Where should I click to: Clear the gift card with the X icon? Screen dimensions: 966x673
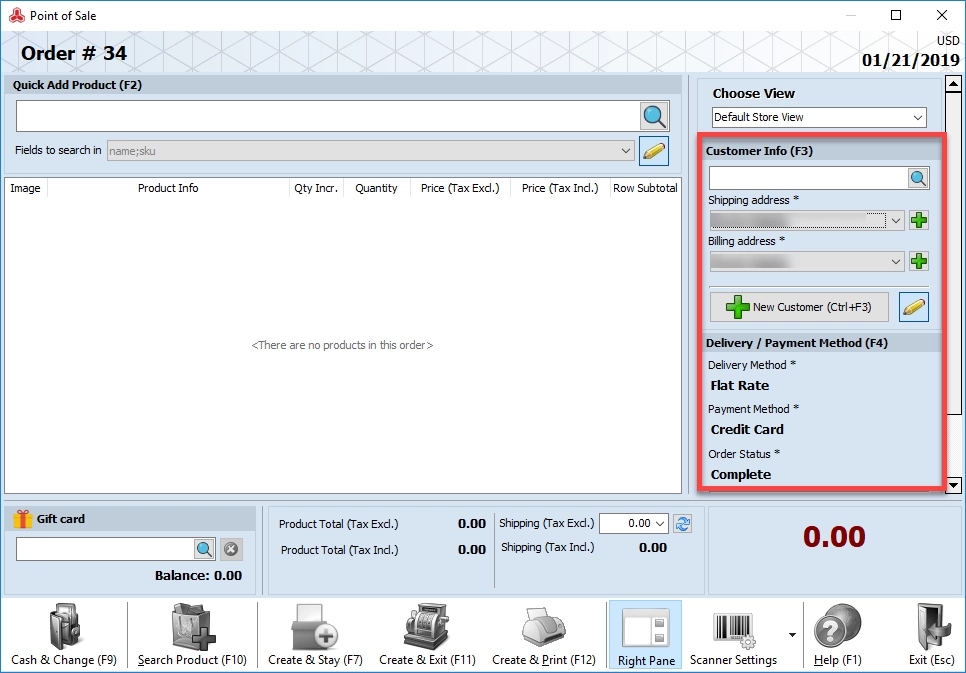(x=231, y=549)
